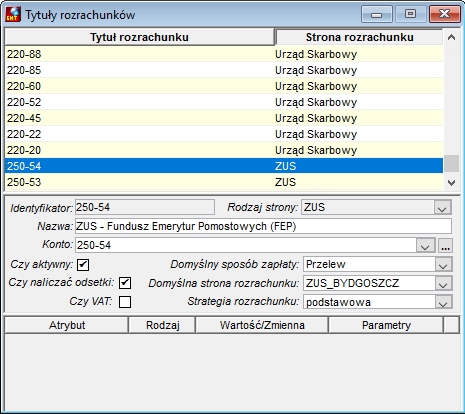Toggle the Czy aktywny checkbox
The height and width of the screenshot is (414, 465).
[x=83, y=265]
